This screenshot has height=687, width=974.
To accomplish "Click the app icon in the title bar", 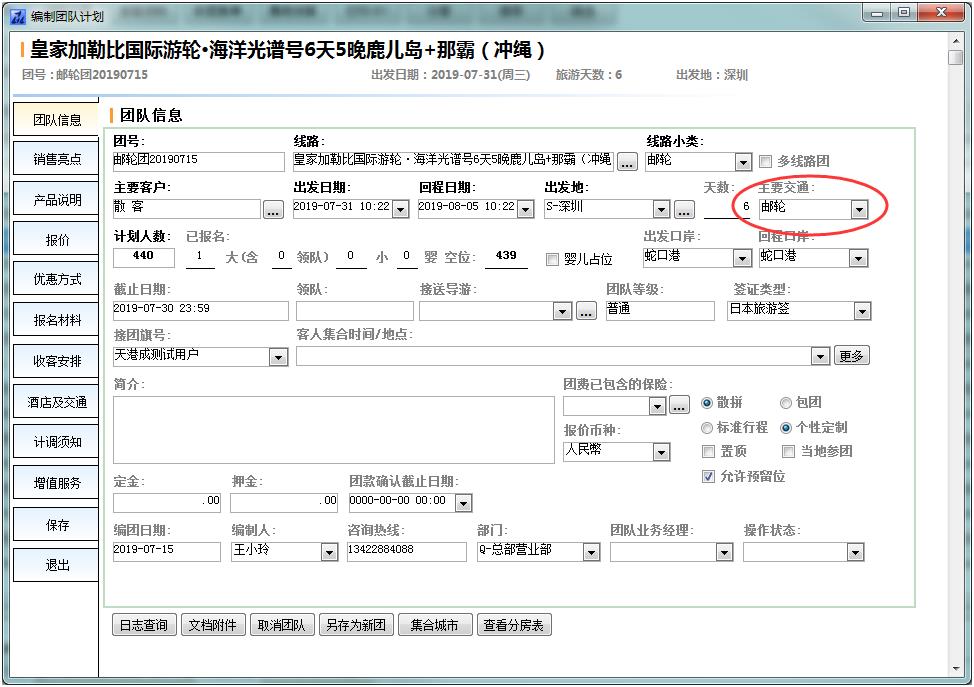I will coord(17,15).
